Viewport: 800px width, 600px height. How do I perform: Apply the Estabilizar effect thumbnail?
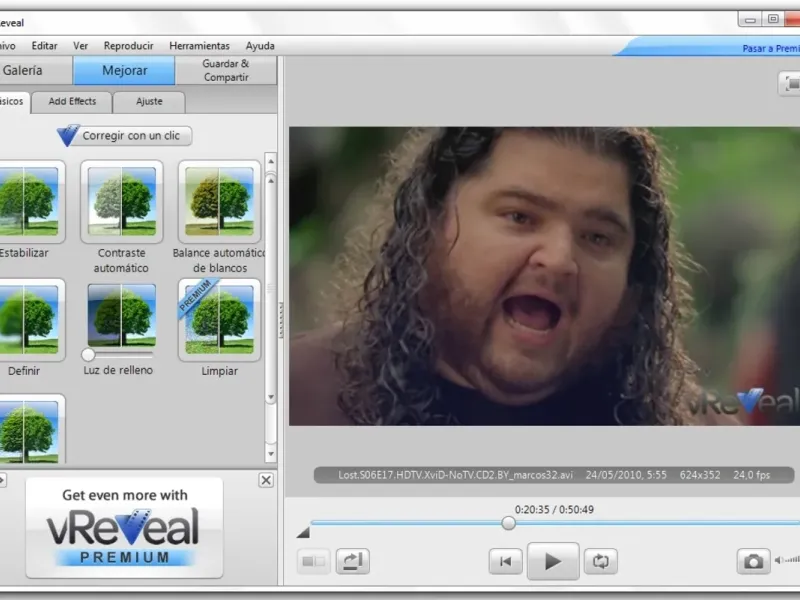pos(29,201)
